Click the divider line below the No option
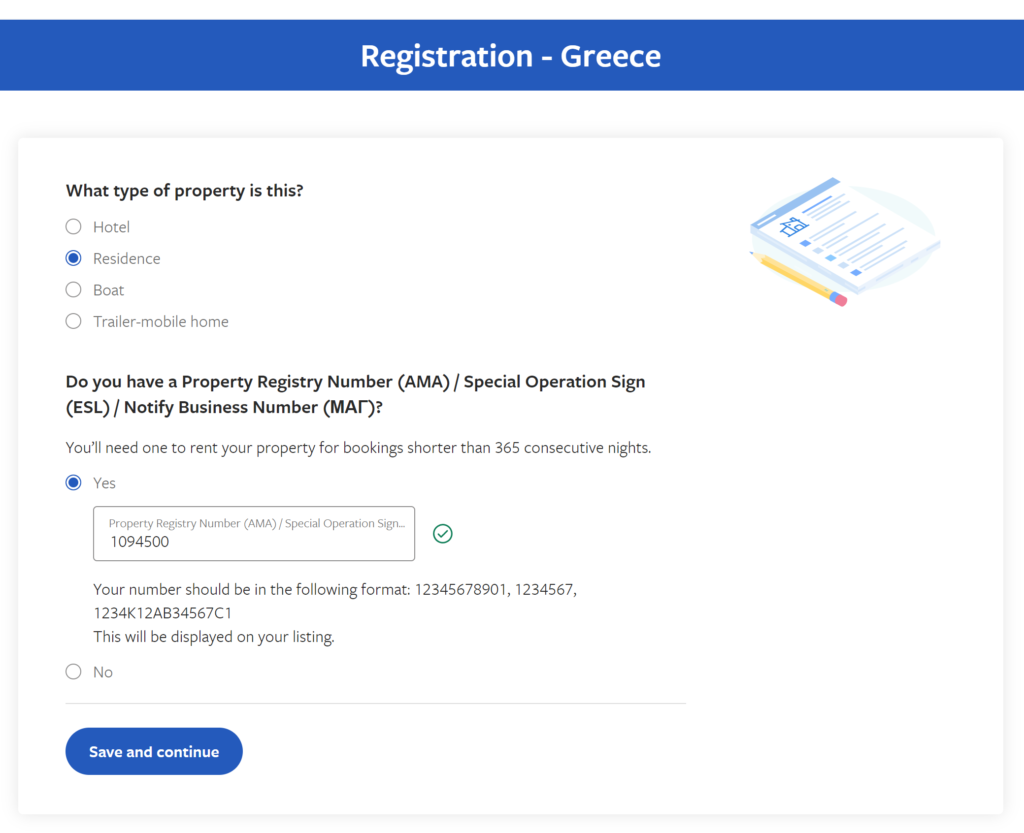 375,701
